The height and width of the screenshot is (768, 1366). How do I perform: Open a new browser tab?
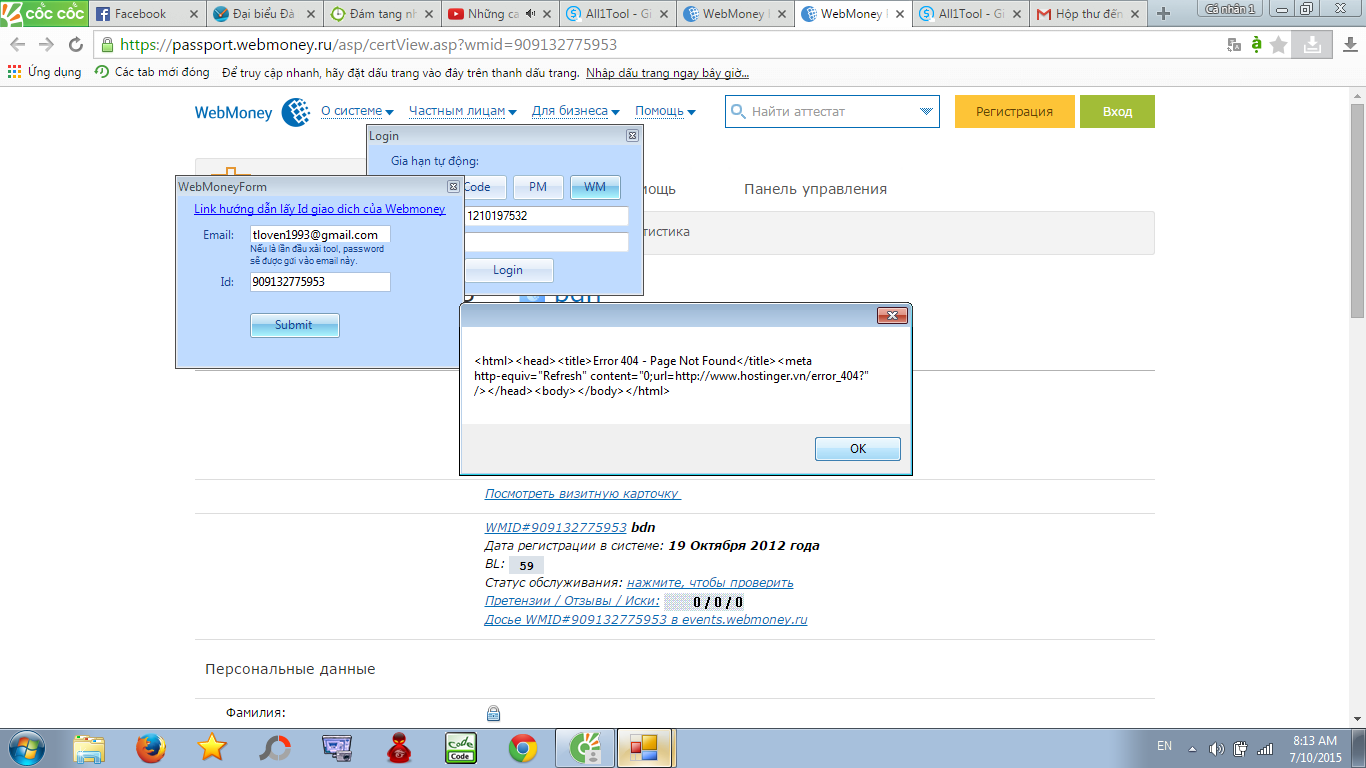pyautogui.click(x=1163, y=14)
